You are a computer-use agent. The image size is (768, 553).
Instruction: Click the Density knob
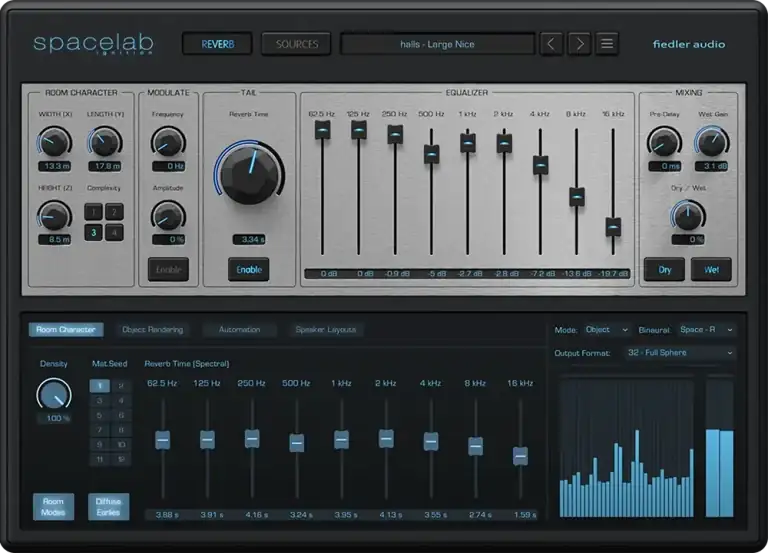tap(54, 394)
